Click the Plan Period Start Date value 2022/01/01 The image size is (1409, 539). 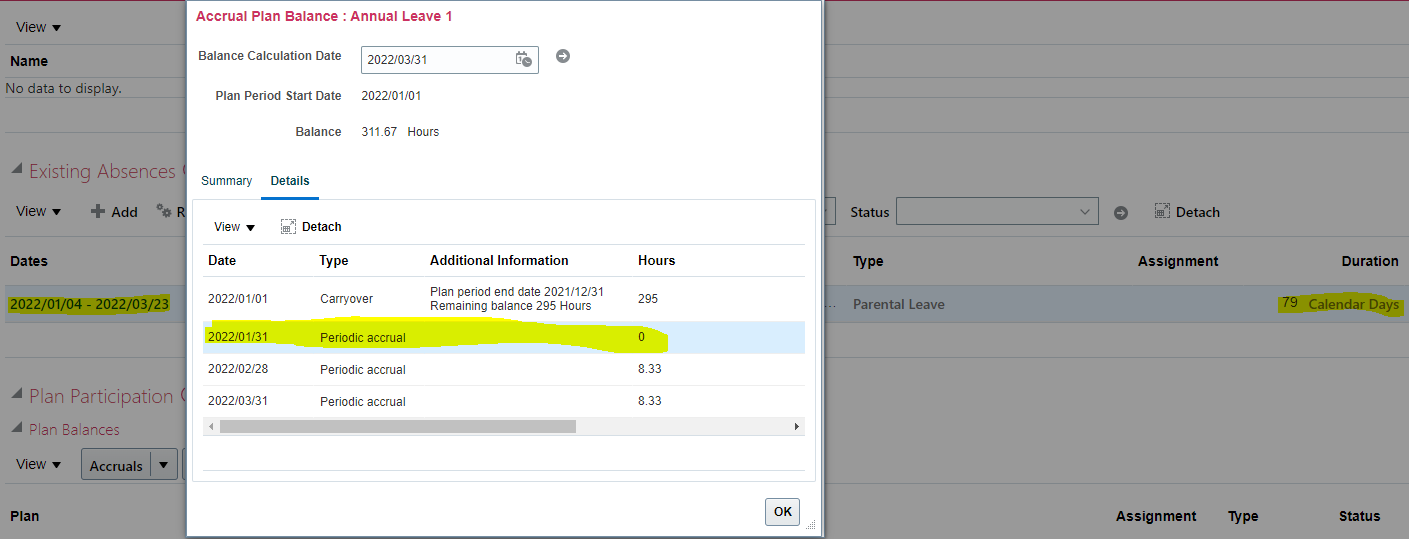(391, 96)
